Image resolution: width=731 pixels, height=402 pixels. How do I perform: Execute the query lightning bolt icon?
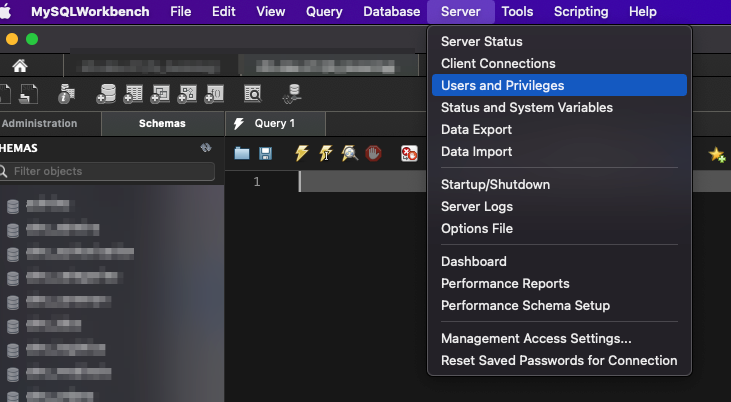point(302,153)
